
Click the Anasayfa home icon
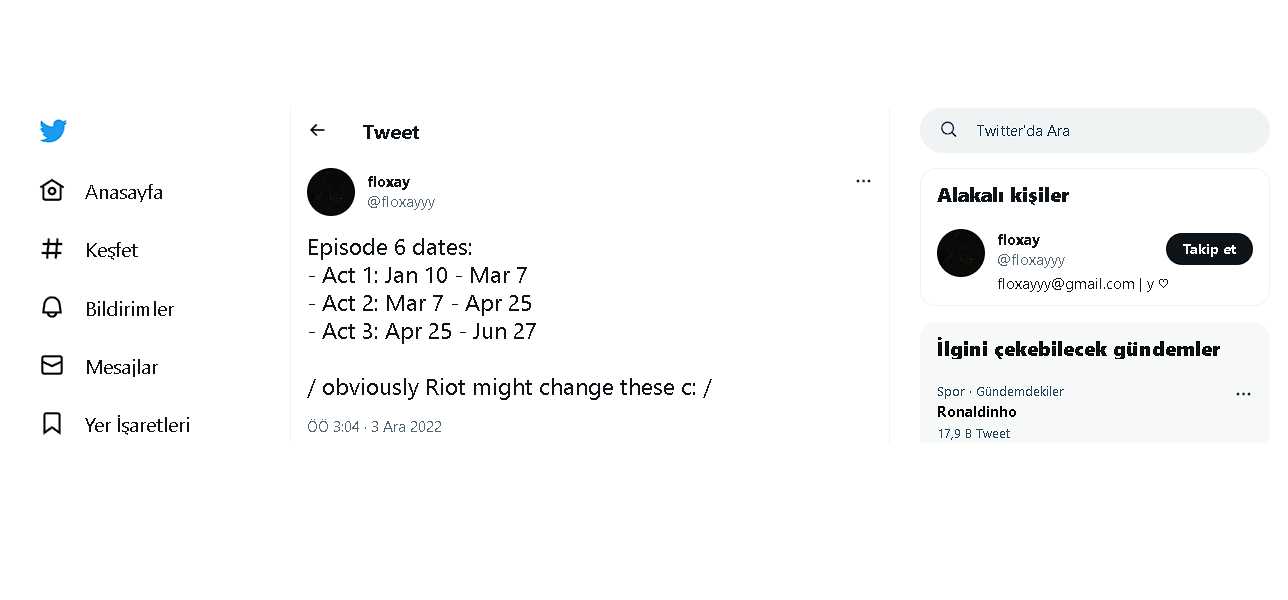(x=52, y=191)
